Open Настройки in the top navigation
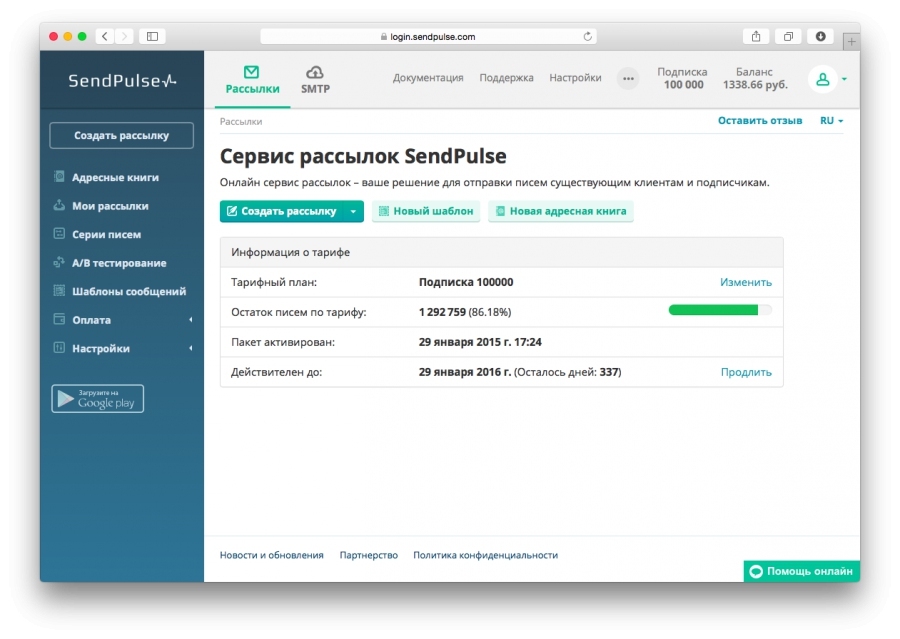The image size is (900, 639). 575,78
